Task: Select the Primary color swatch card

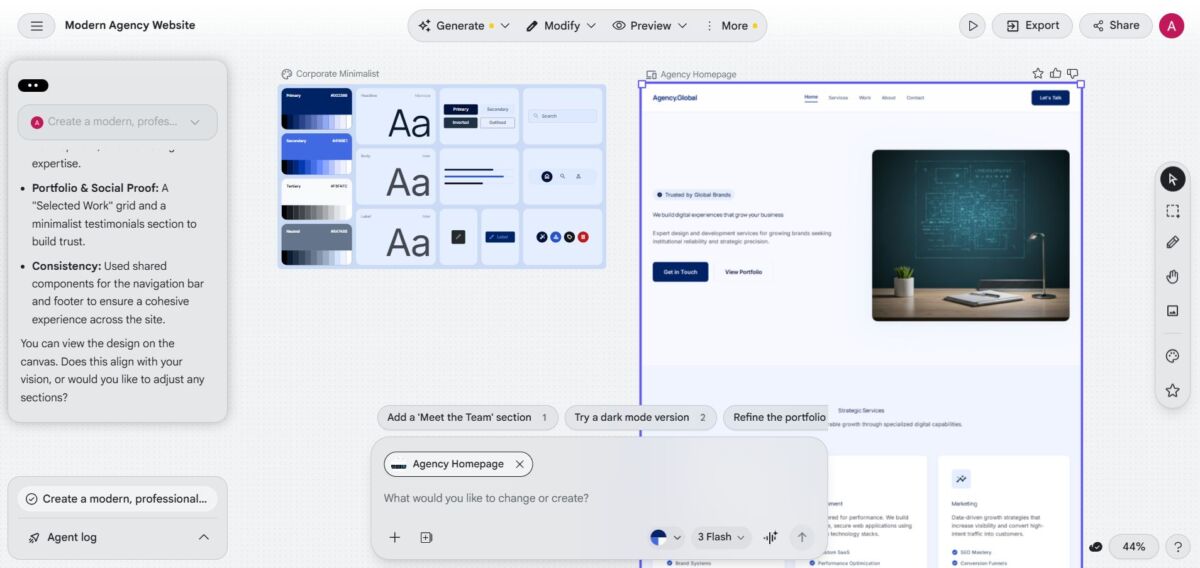Action: (316, 109)
